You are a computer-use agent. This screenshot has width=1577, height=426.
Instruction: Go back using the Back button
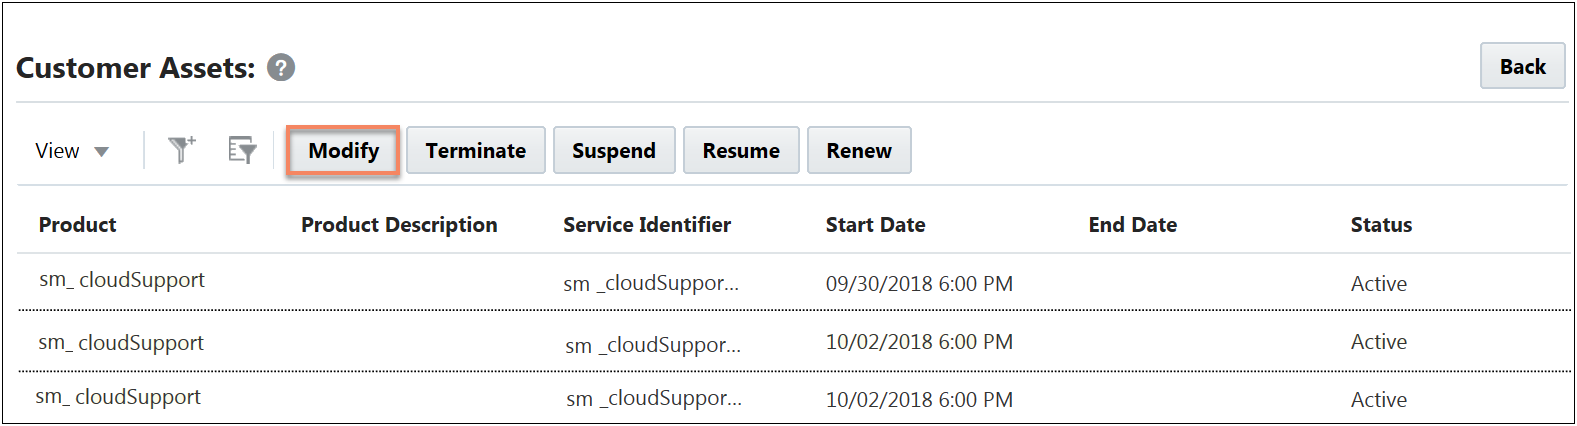point(1522,67)
